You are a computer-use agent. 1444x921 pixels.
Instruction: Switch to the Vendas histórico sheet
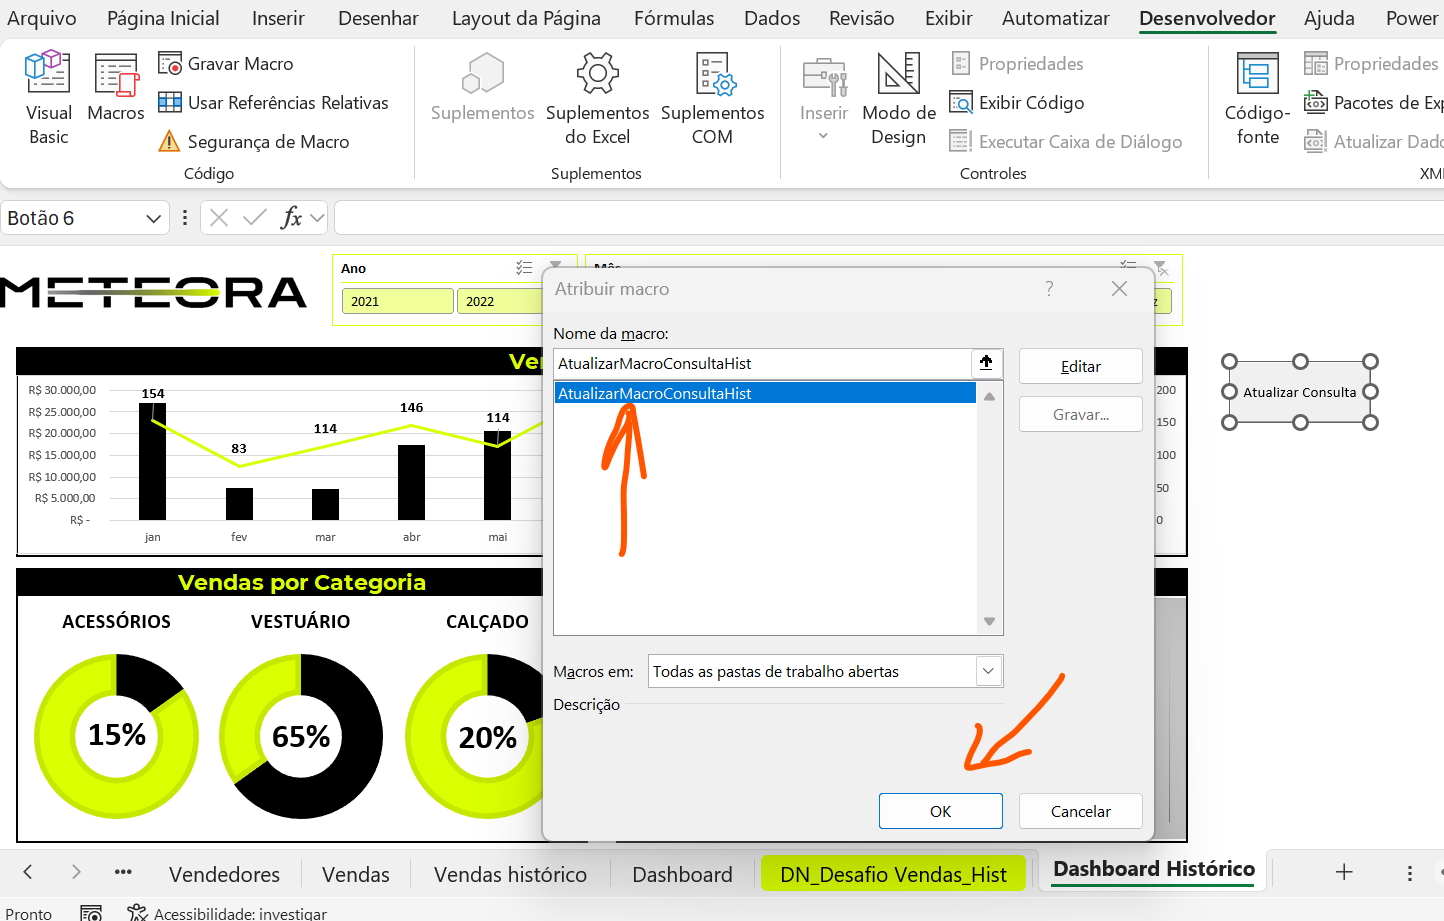point(510,874)
